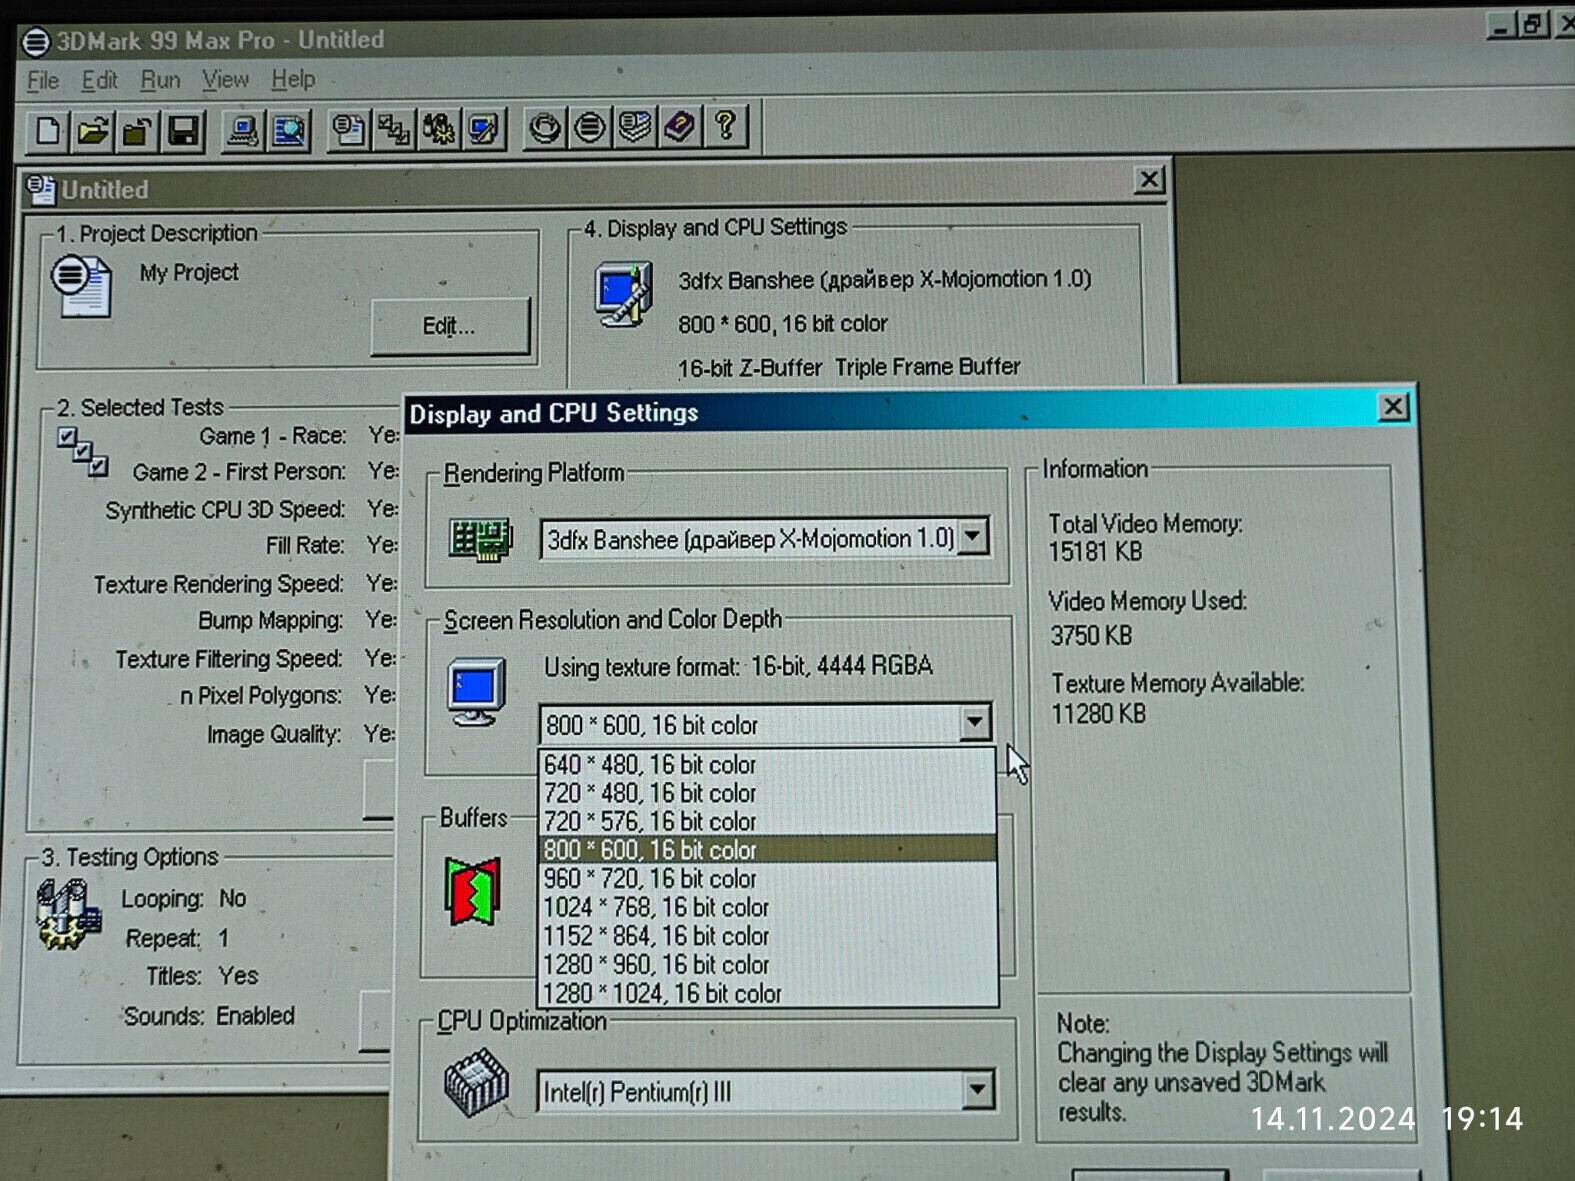Click the system info computer toolbar icon
Screen dimensions: 1575x1181
pyautogui.click(x=243, y=131)
